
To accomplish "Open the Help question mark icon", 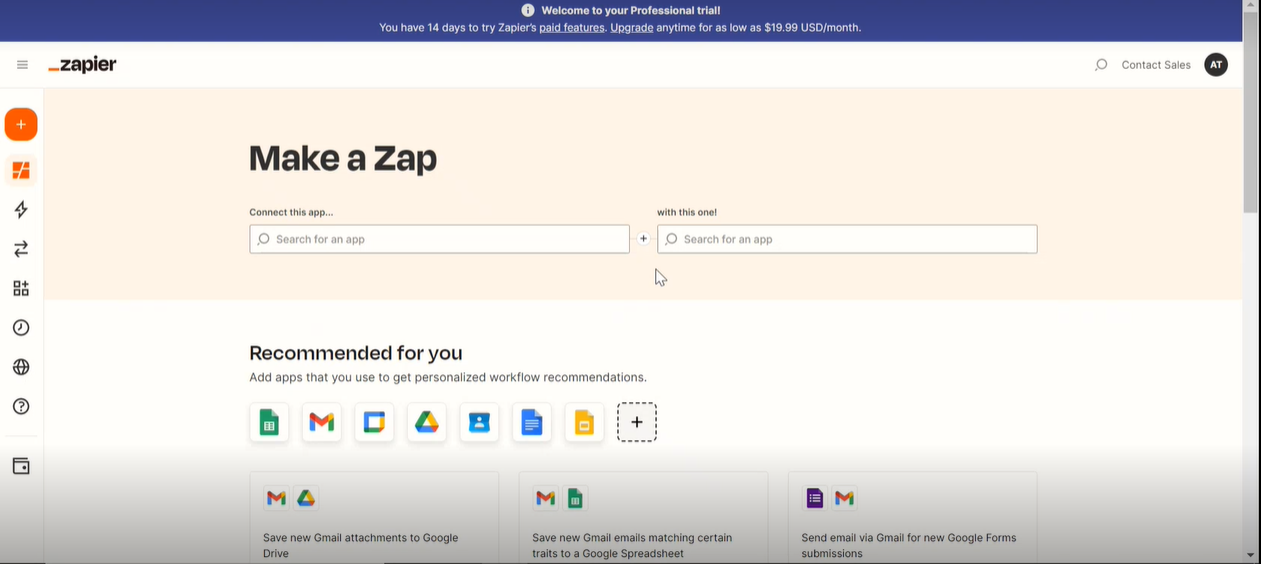I will 21,406.
